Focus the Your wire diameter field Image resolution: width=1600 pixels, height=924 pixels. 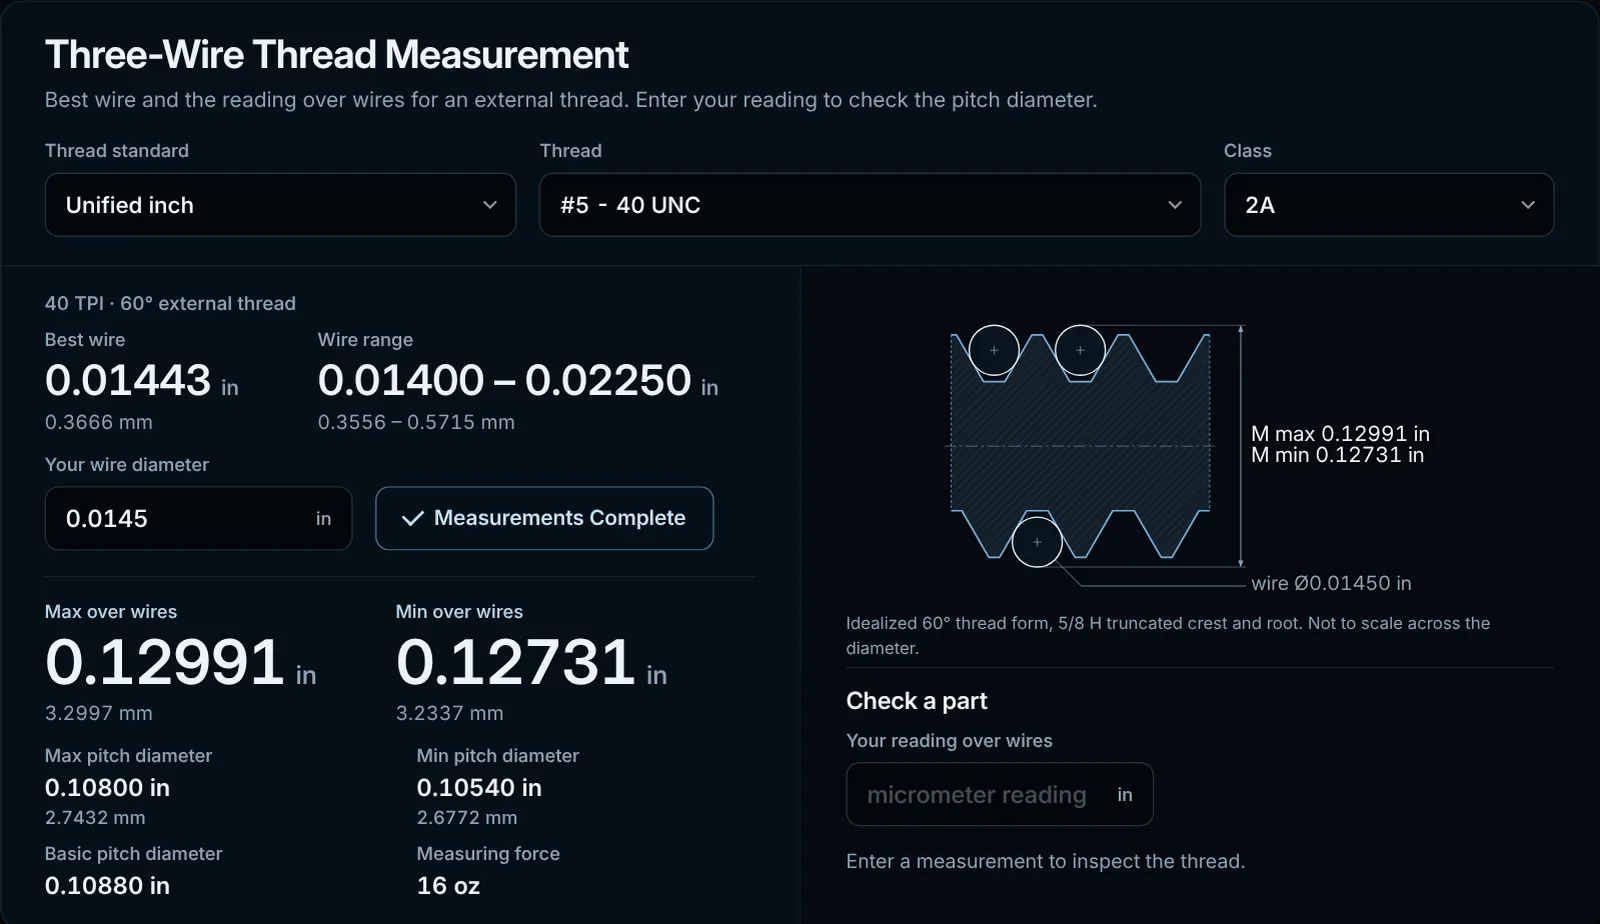(198, 518)
